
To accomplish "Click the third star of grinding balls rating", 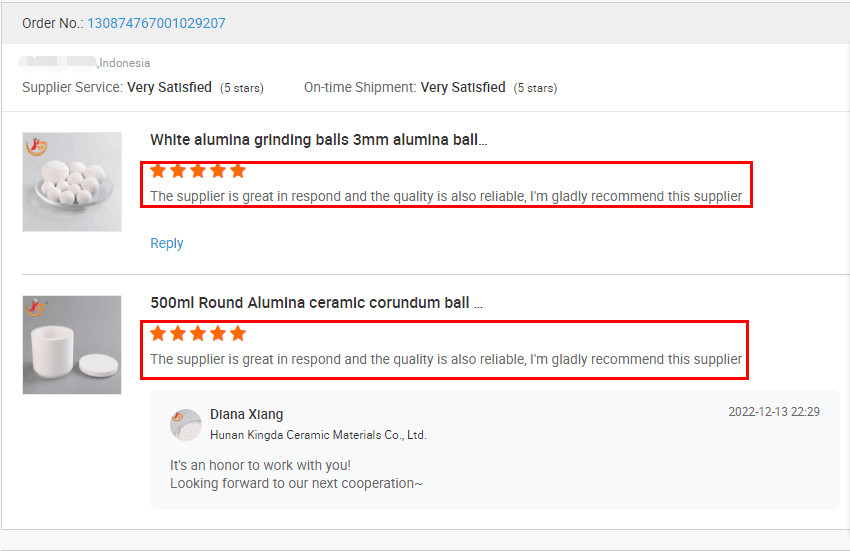I will [x=198, y=171].
